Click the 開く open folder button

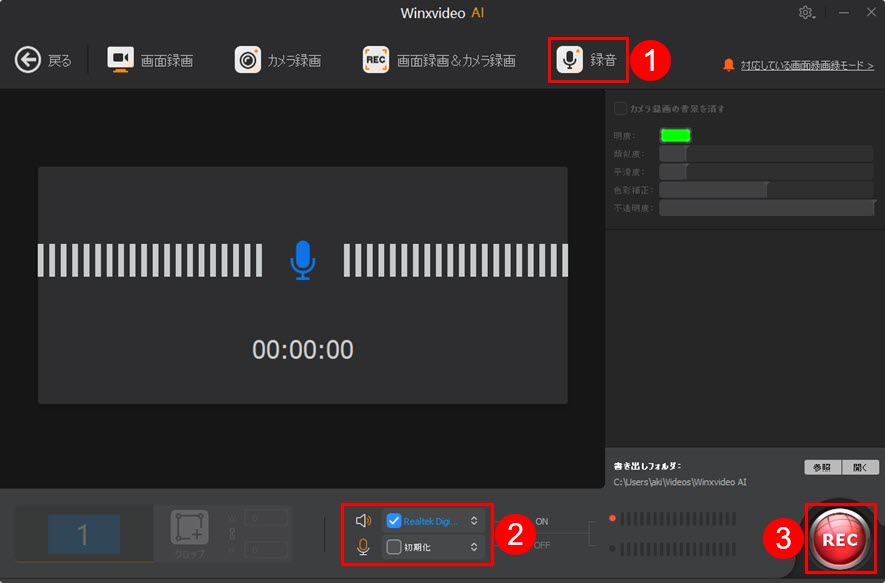pos(860,467)
